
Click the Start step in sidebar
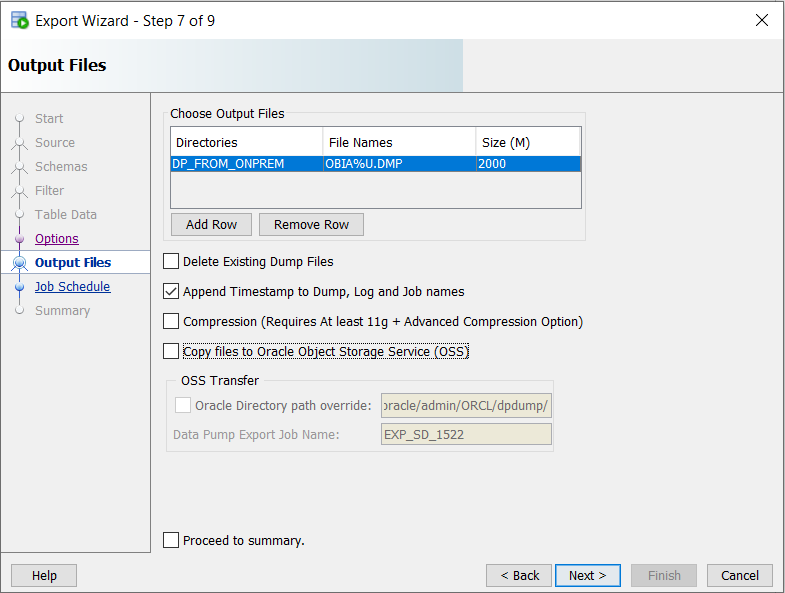point(49,119)
